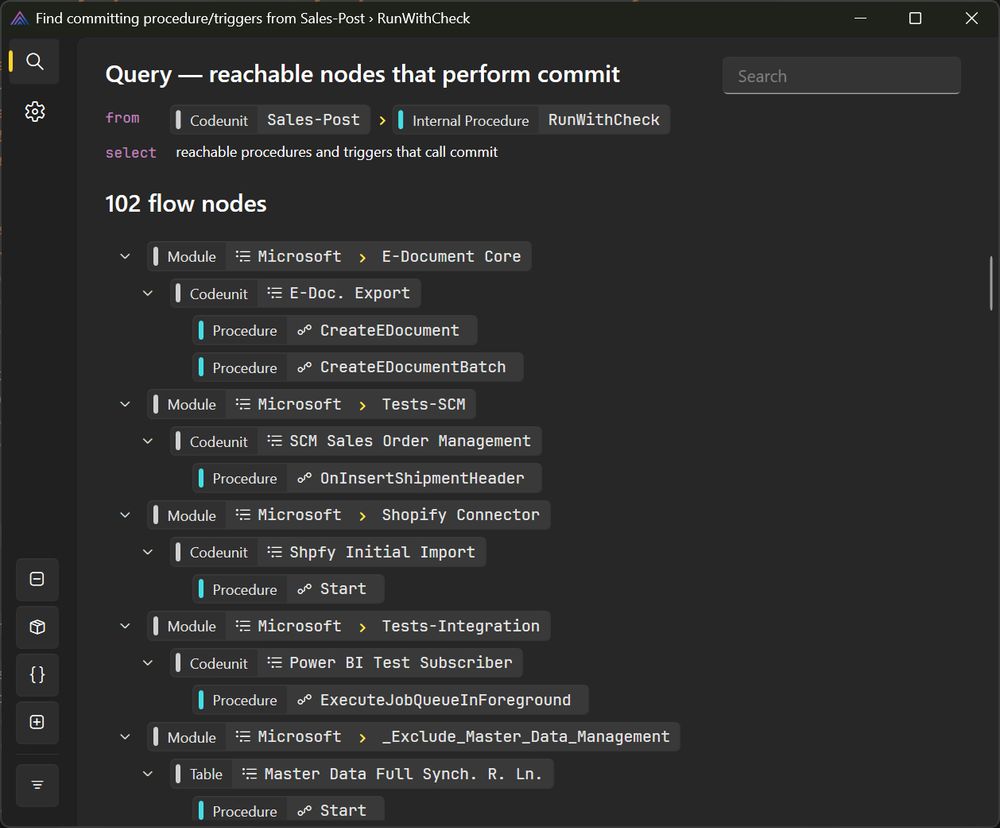
Task: Click the link icon beside OnInsertShipmentHeader
Action: point(305,478)
